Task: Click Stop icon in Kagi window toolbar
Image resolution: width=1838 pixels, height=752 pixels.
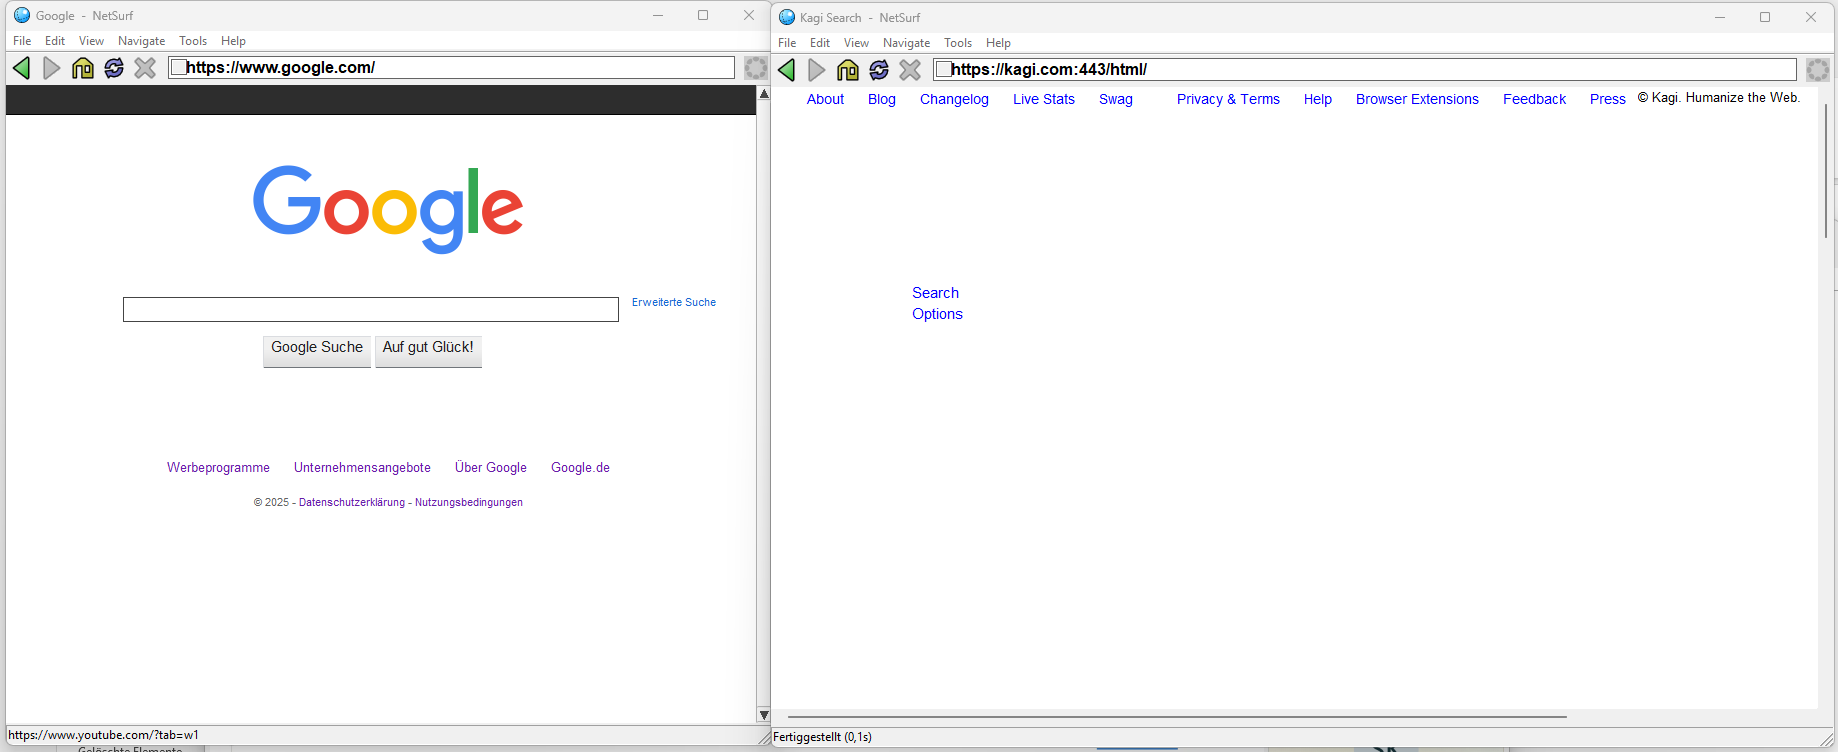Action: tap(910, 70)
